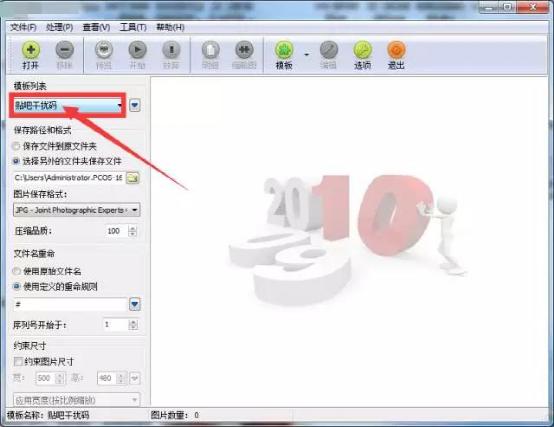
Task: Click the folder browse icon beside save path
Action: pyautogui.click(x=133, y=177)
